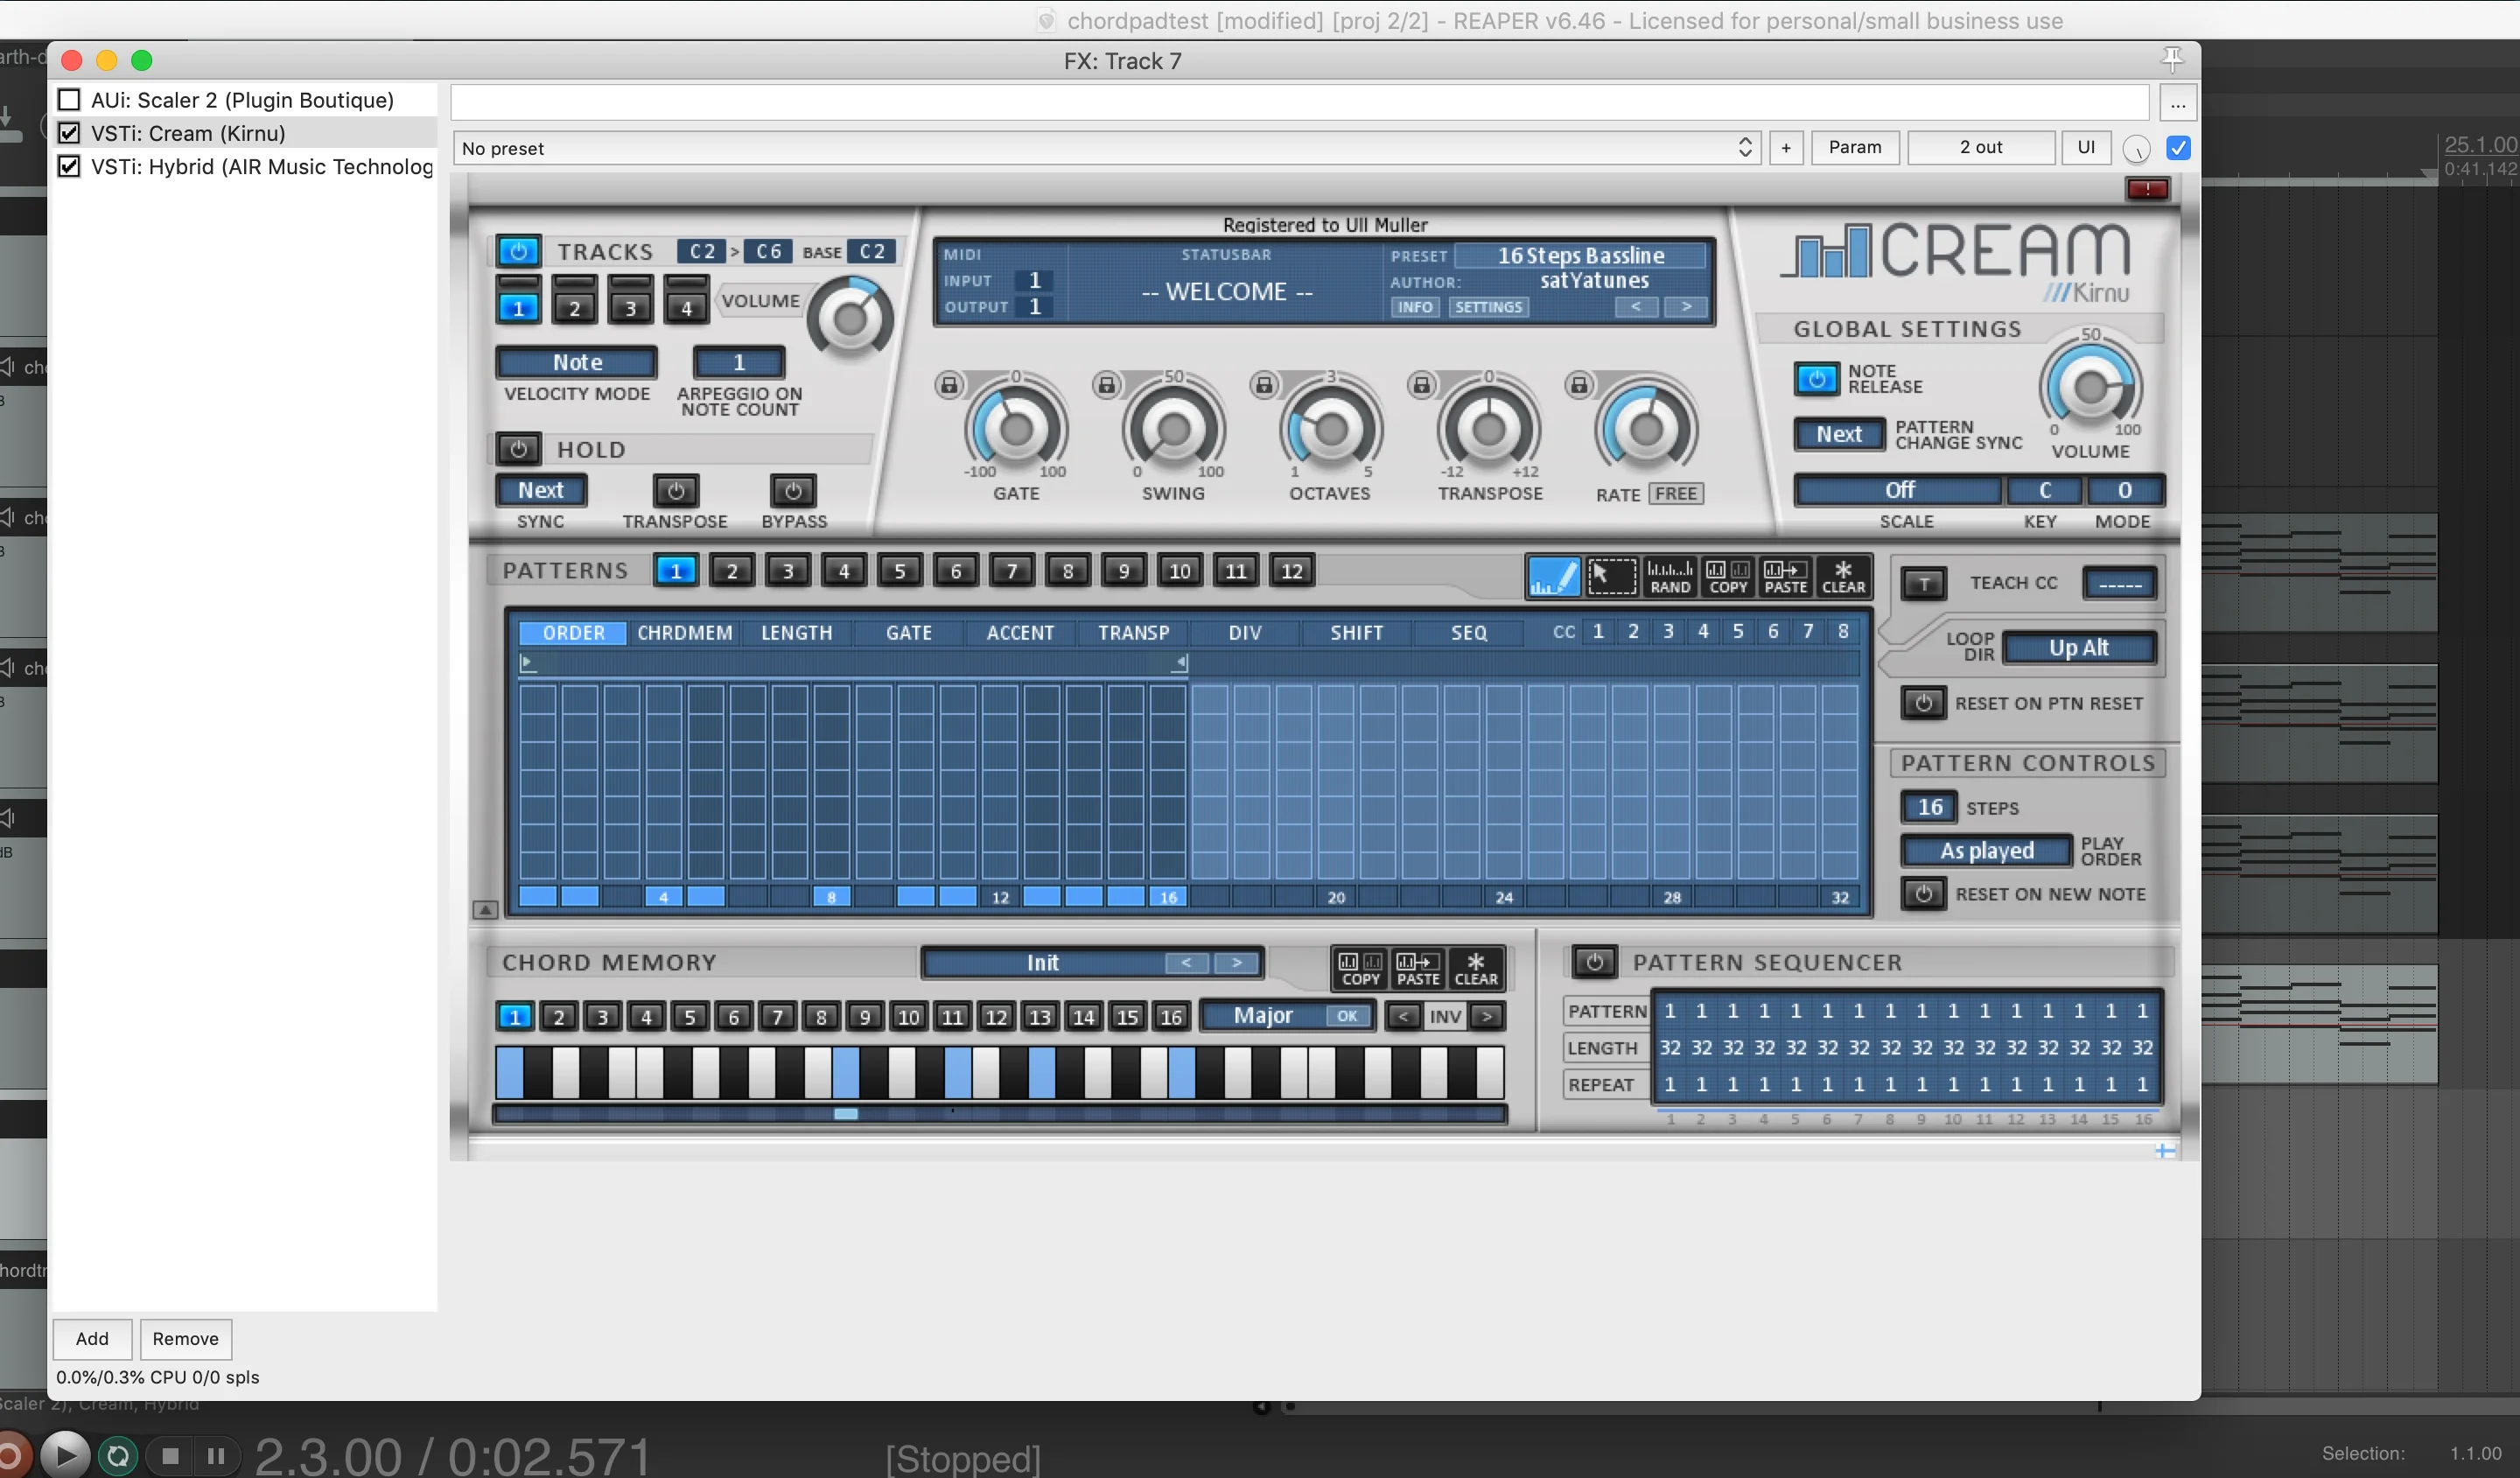This screenshot has height=1478, width=2520.
Task: Open the Scale Off selector
Action: (x=1899, y=490)
